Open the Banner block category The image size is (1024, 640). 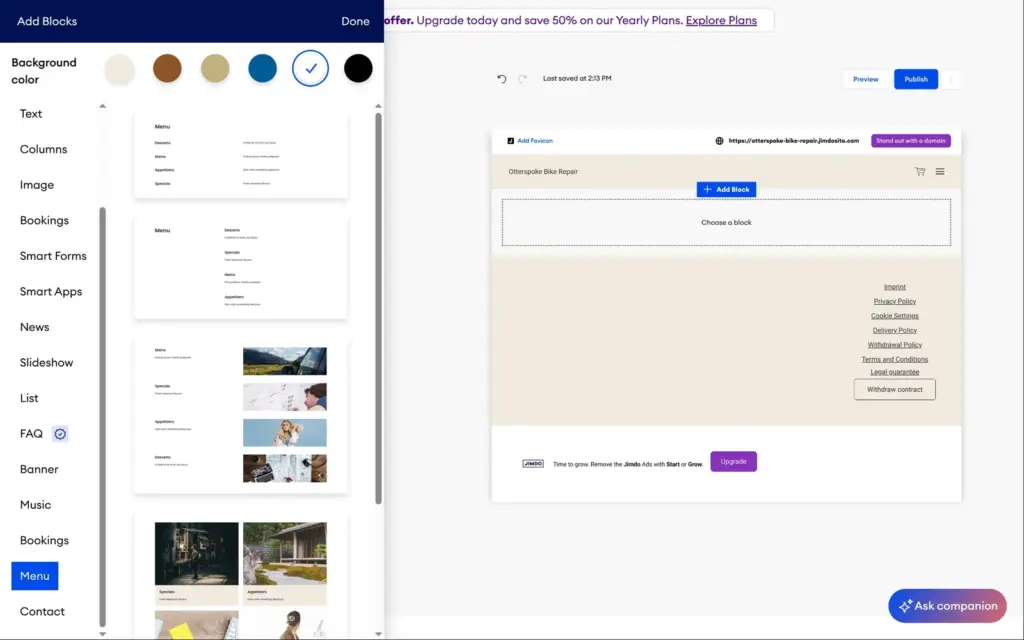pos(39,470)
